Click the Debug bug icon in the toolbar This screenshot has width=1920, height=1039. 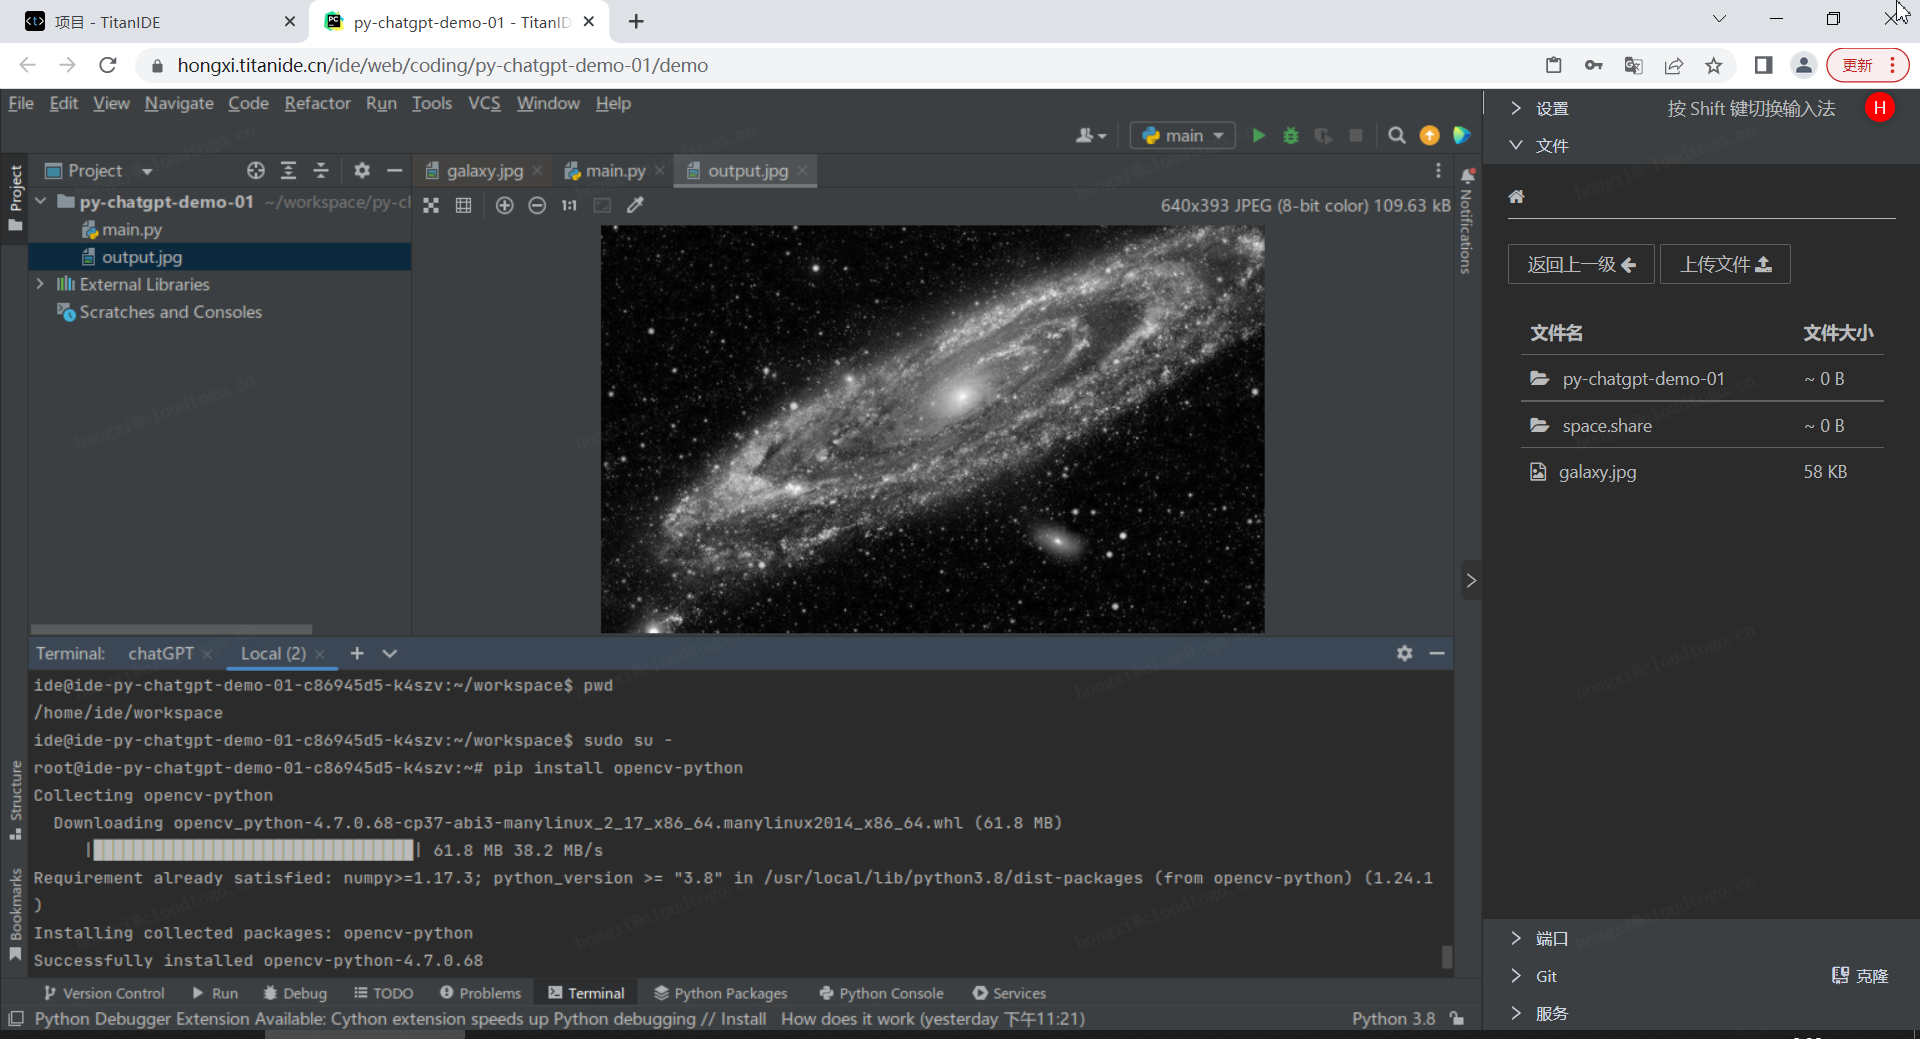coord(1291,136)
